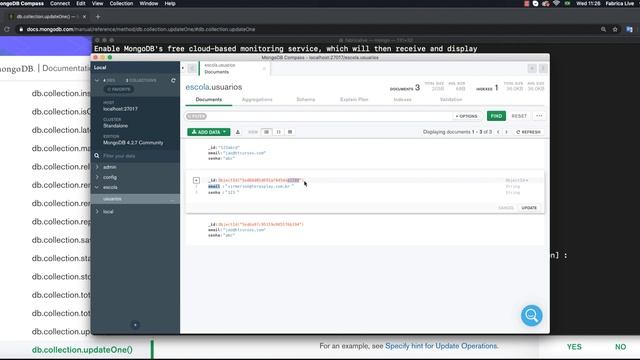Open the Help menu
The height and width of the screenshot is (360, 640).
[170, 3]
